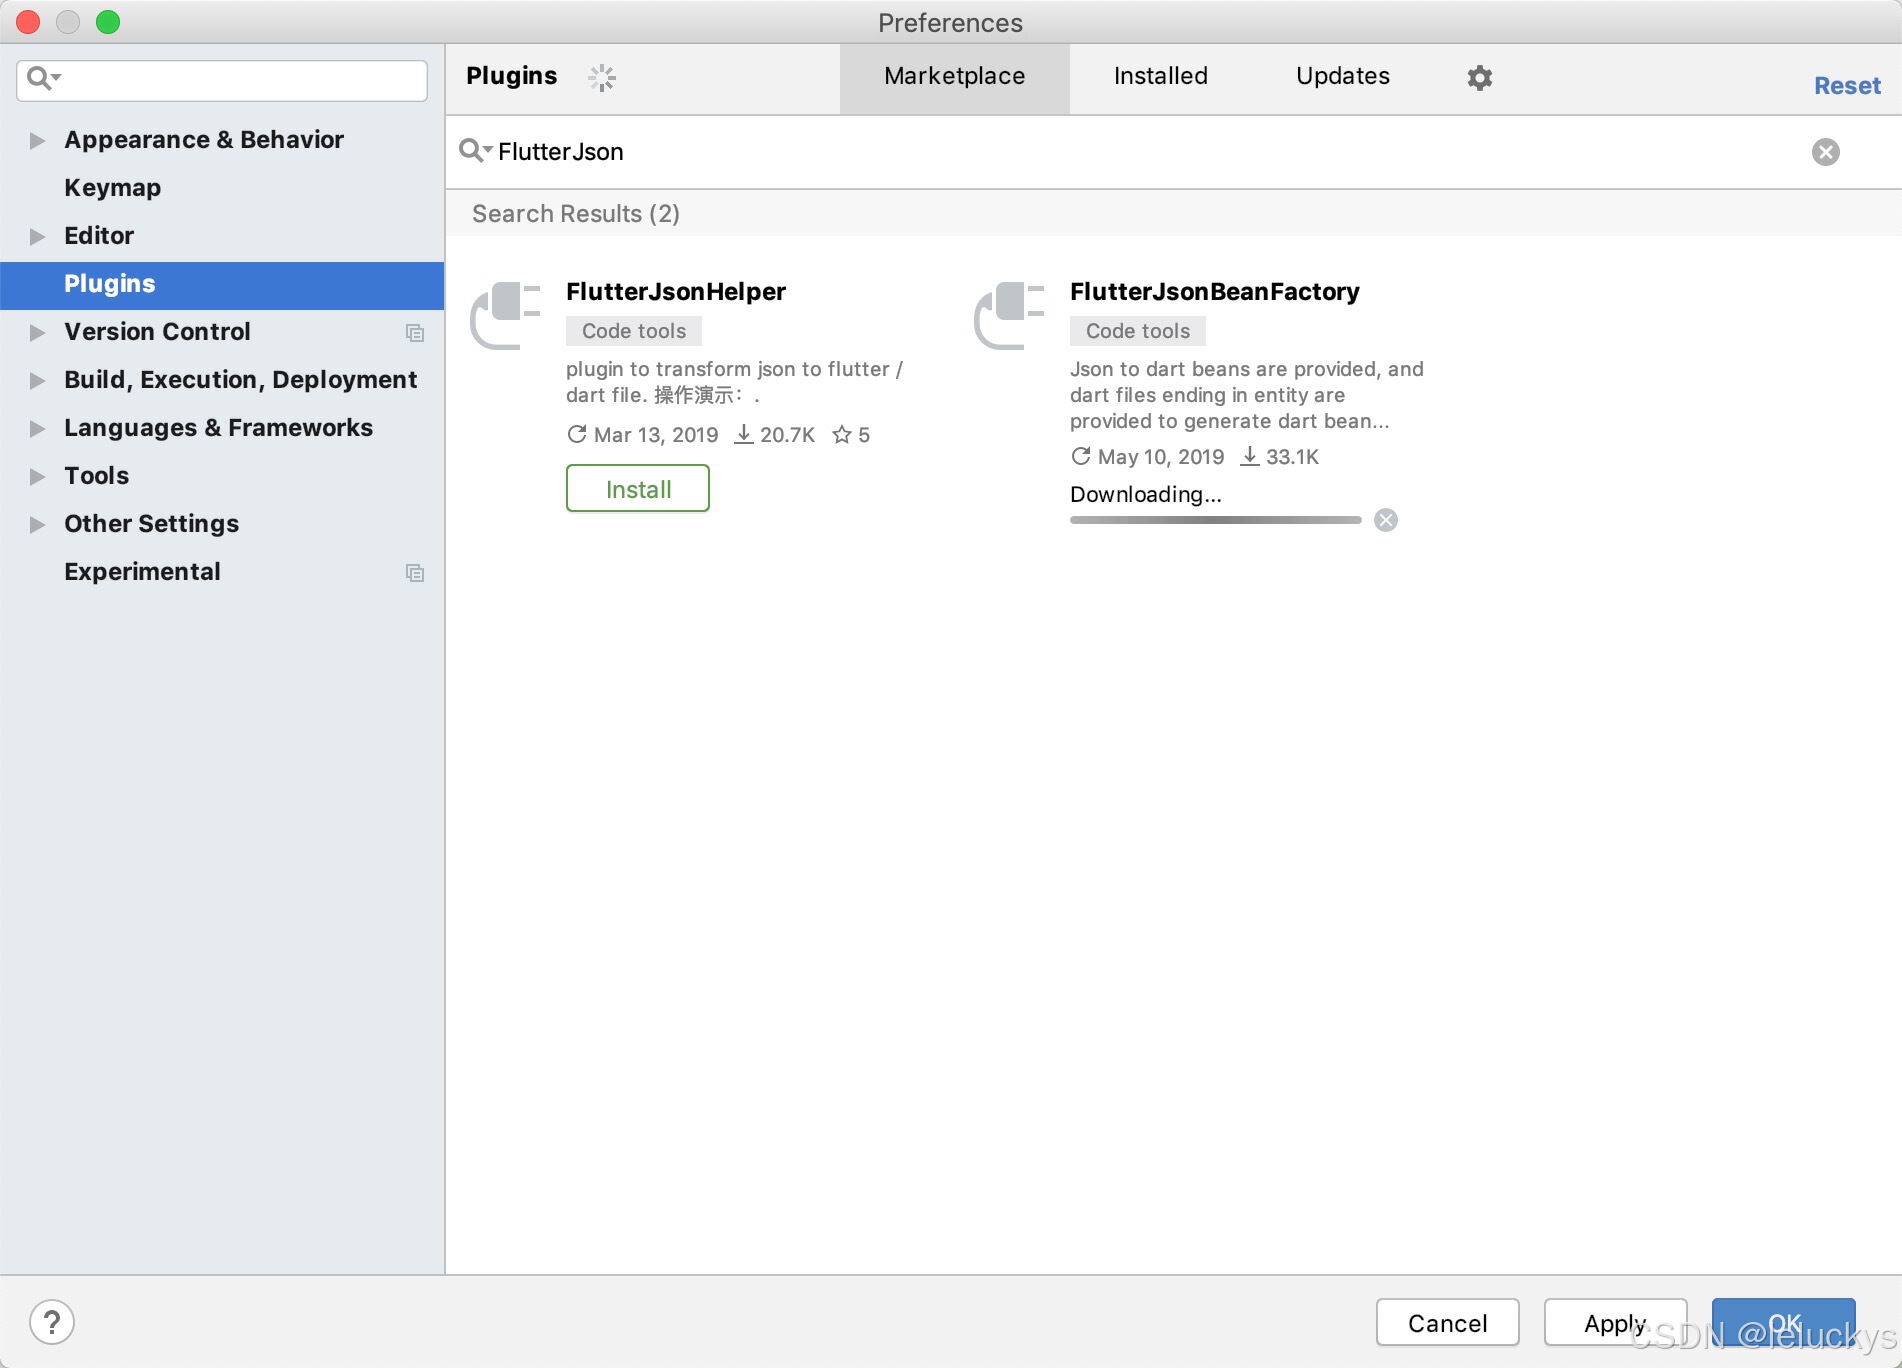The width and height of the screenshot is (1902, 1368).
Task: Confirm with the OK button
Action: click(x=1783, y=1322)
